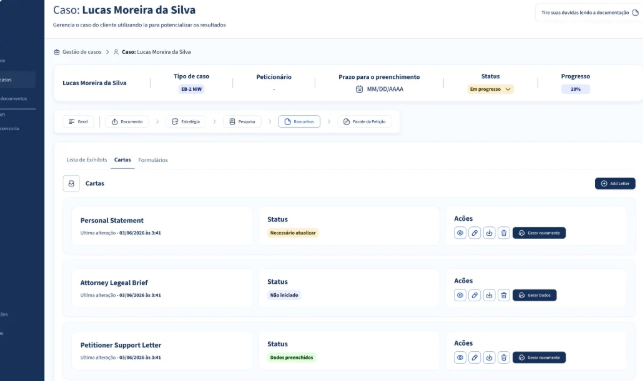Click the chevron after Gestão de casos
643x381 pixels.
107,52
